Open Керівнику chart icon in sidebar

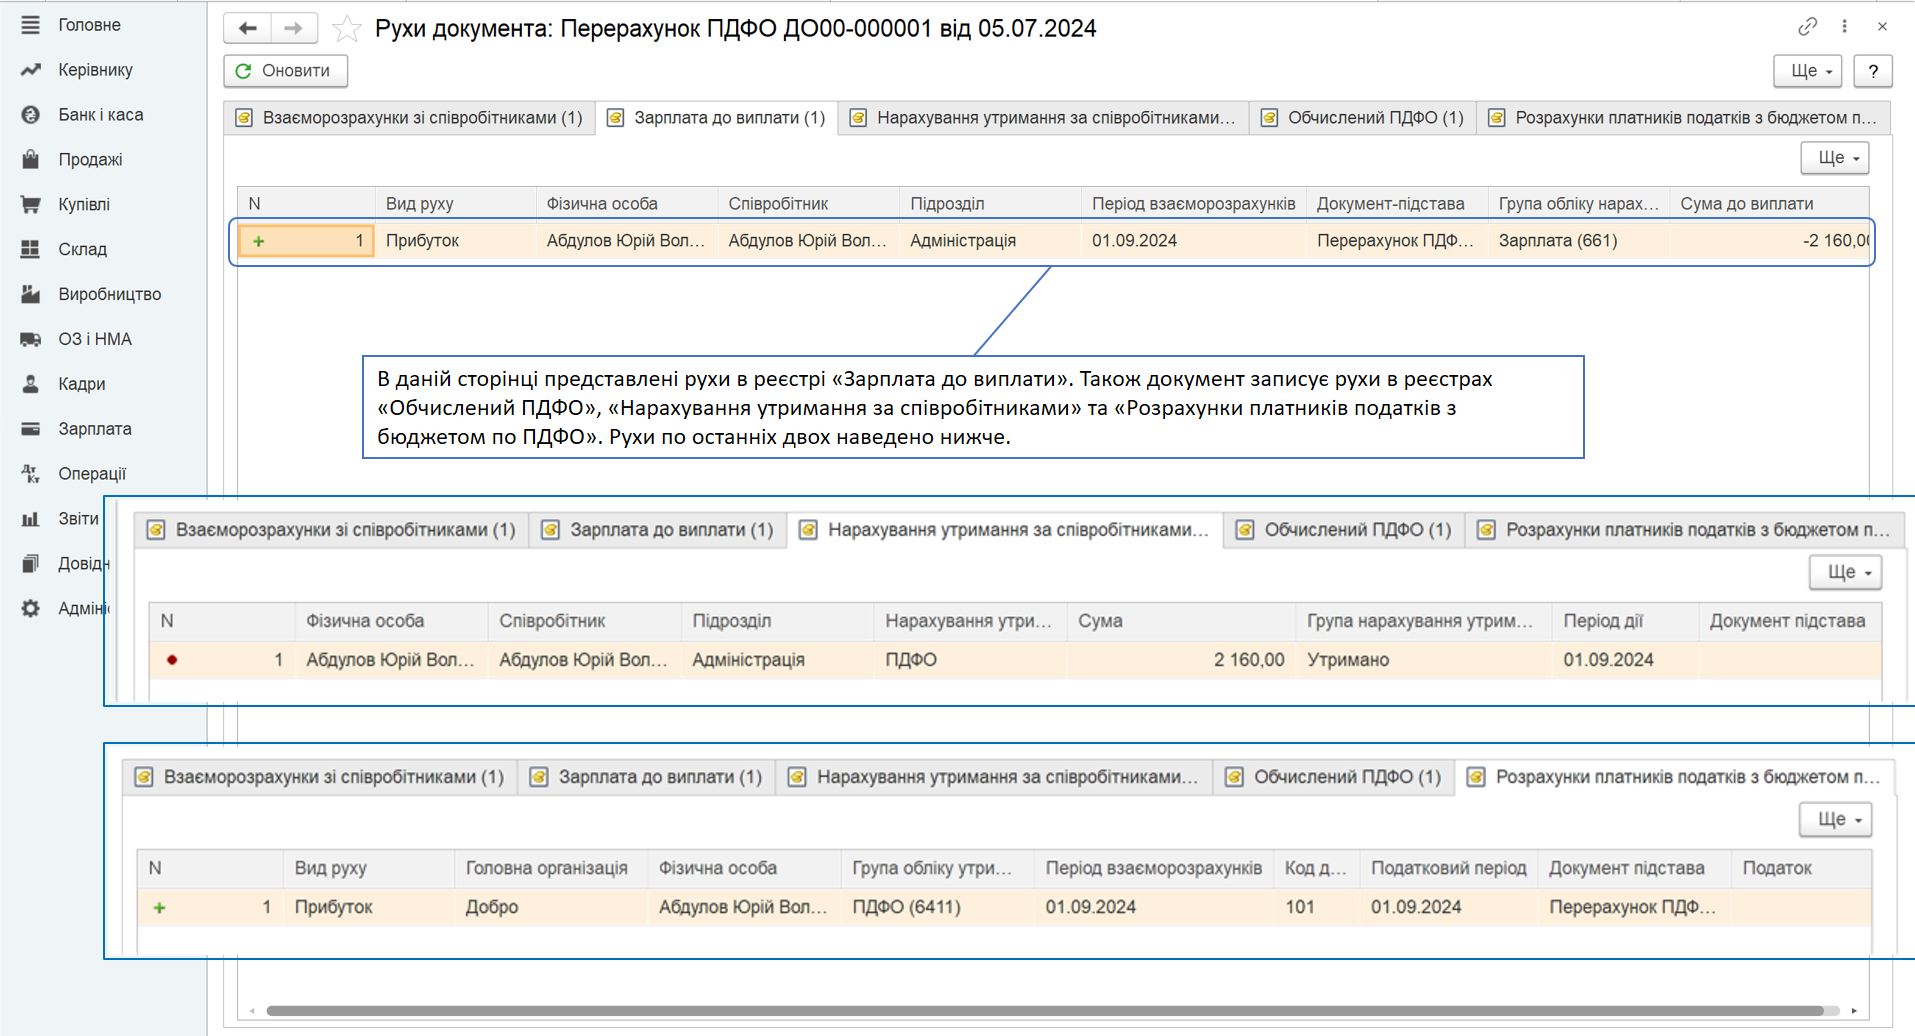coord(30,70)
